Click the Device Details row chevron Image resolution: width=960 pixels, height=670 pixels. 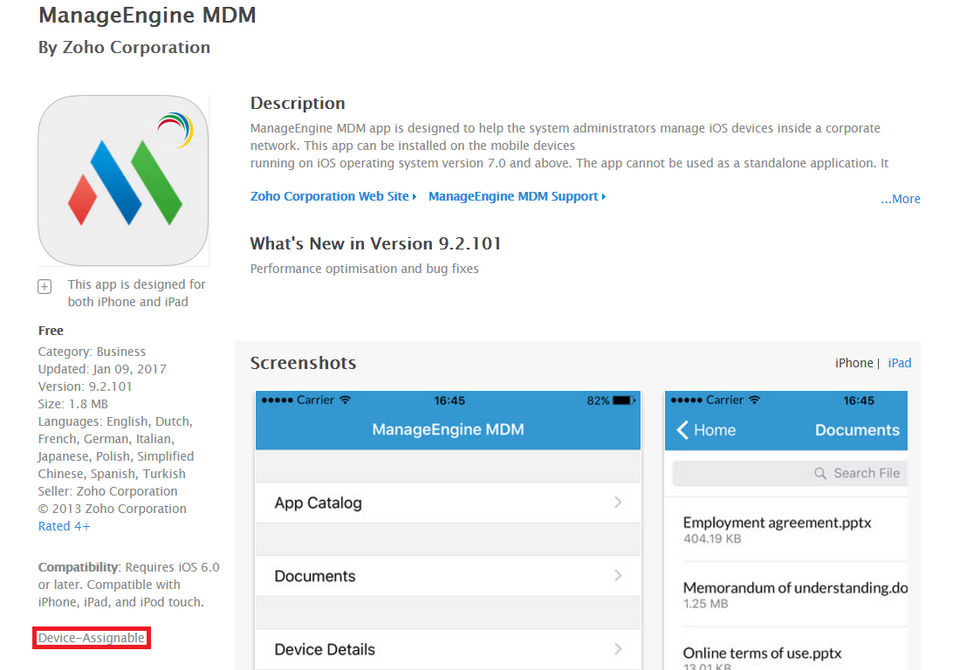[618, 648]
